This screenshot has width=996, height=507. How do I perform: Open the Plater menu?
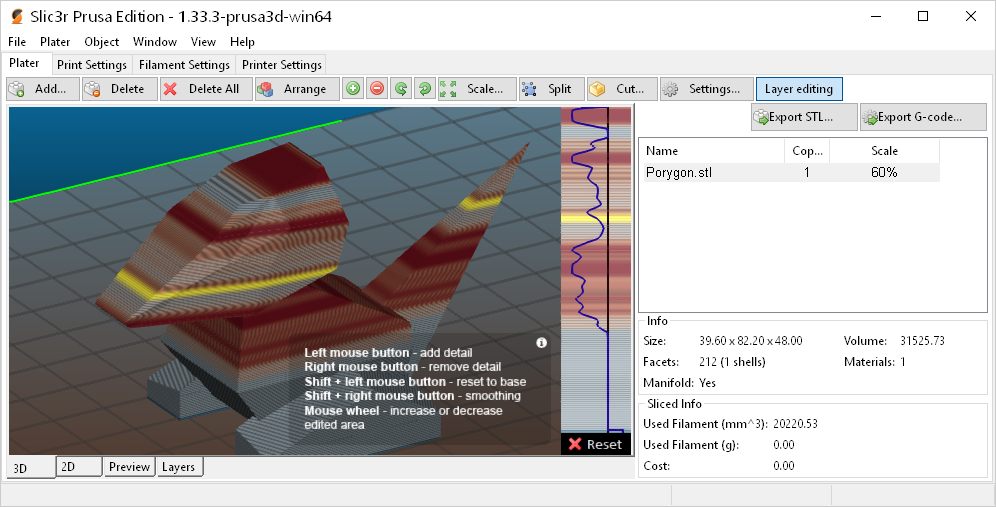(55, 42)
